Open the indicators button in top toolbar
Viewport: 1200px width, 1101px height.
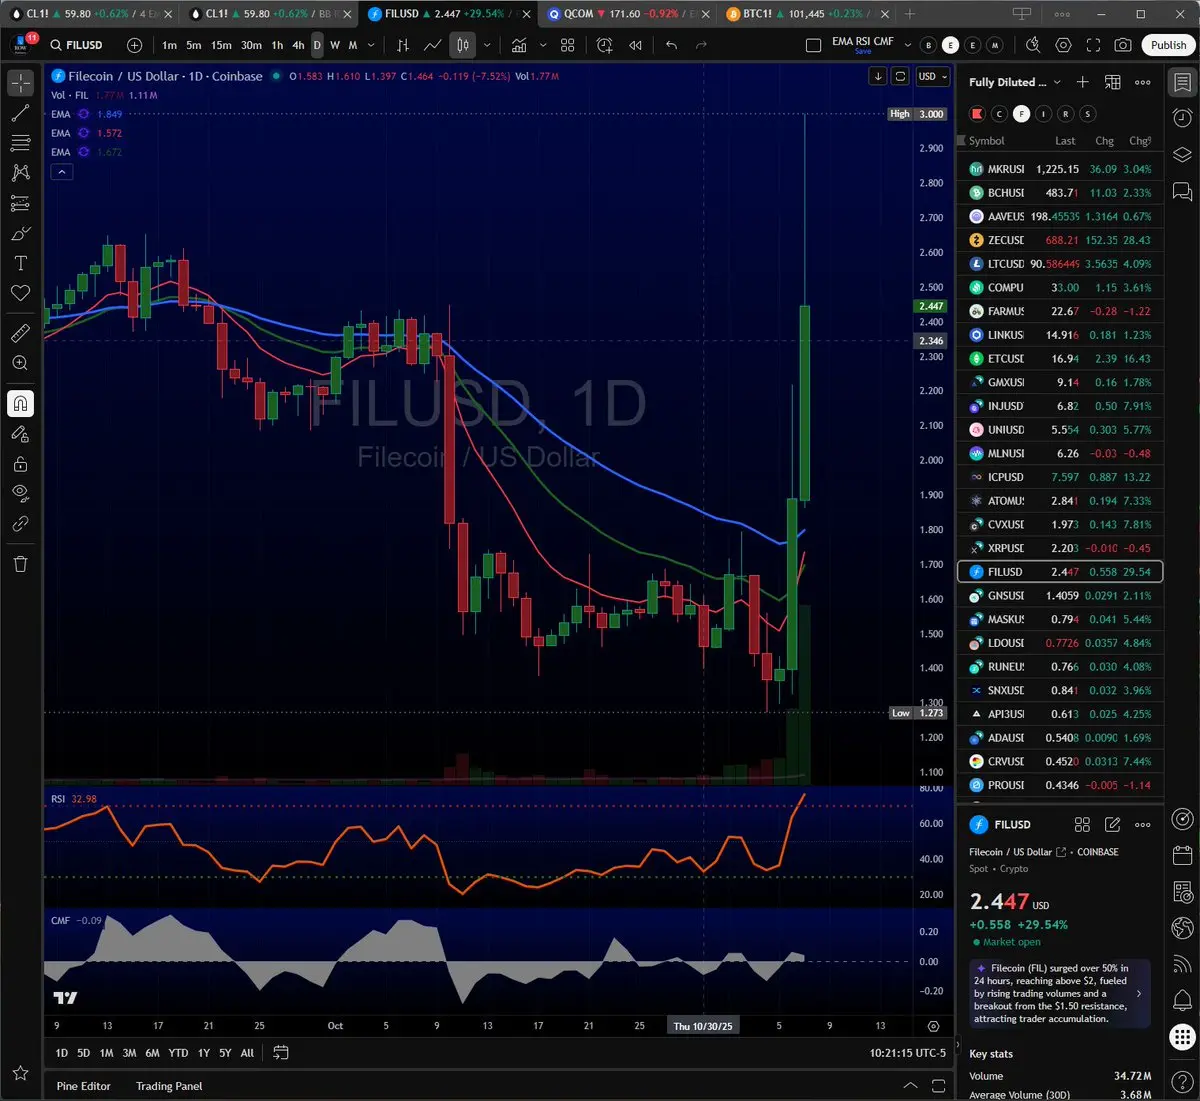[x=519, y=45]
